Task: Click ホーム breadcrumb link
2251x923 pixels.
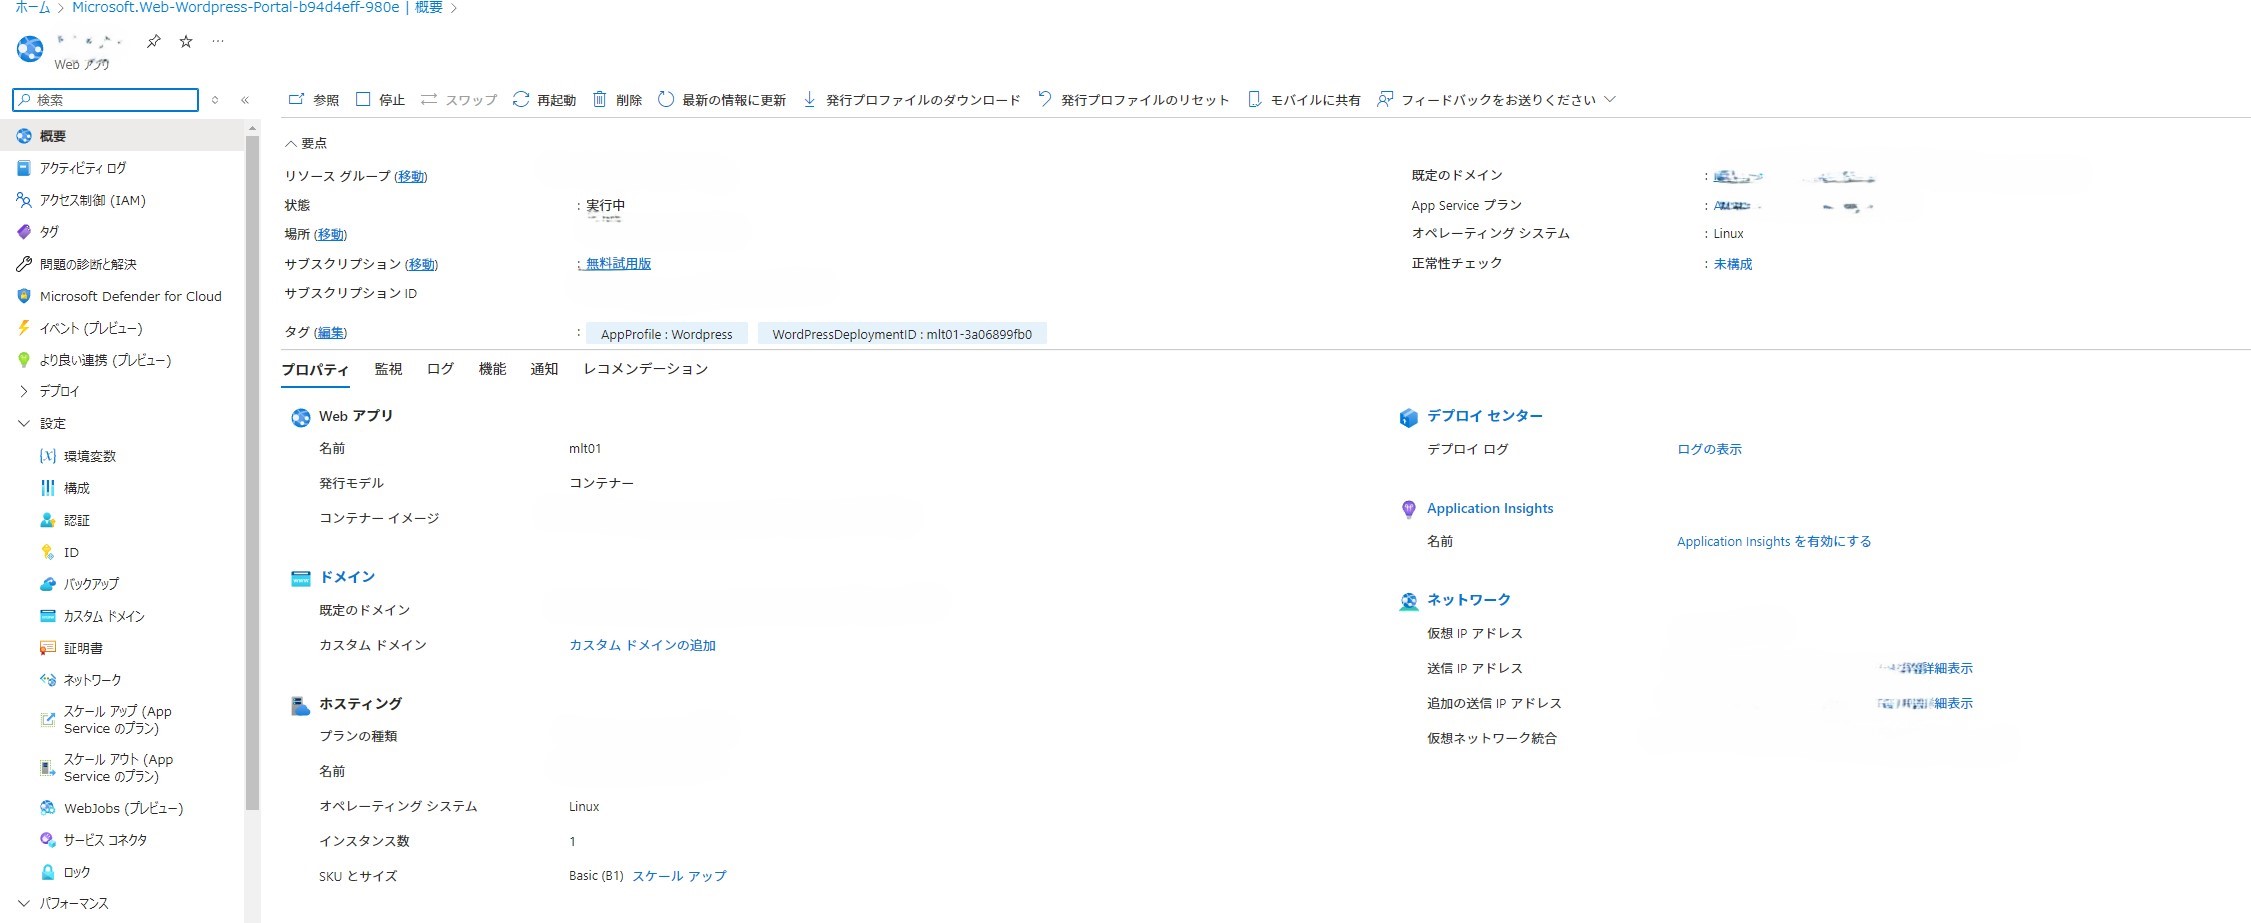Action: click(32, 7)
